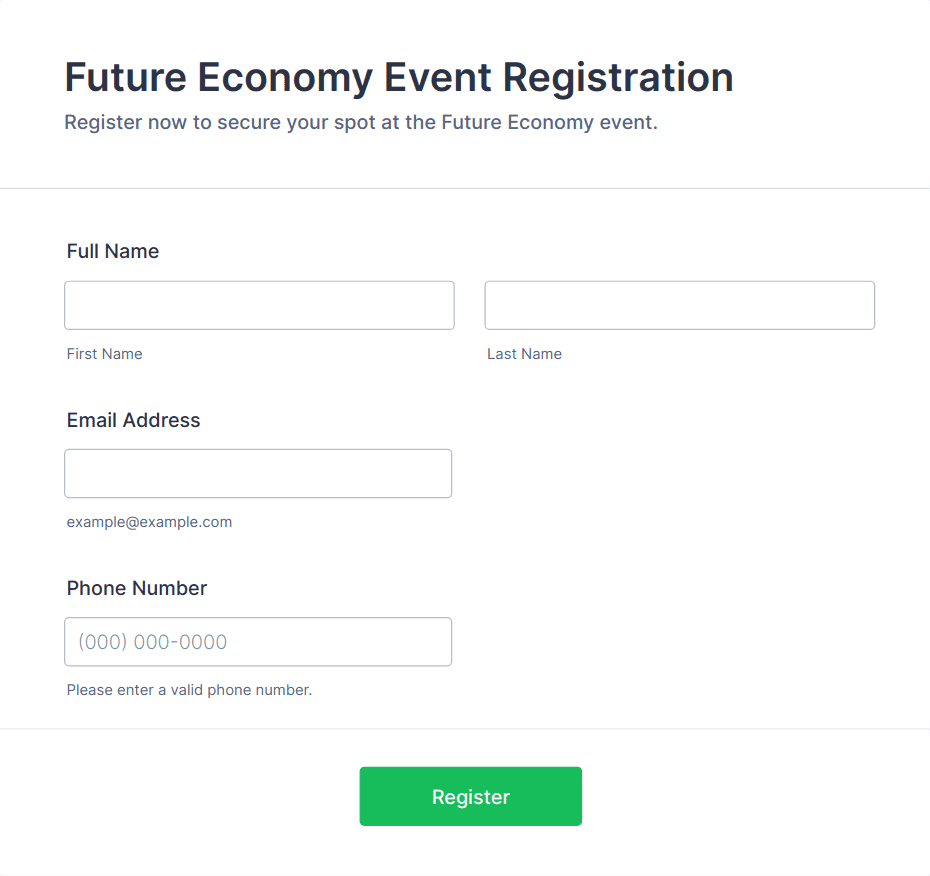Click the Phone Number field label
Screen dimensions: 930x876
pyautogui.click(x=137, y=588)
